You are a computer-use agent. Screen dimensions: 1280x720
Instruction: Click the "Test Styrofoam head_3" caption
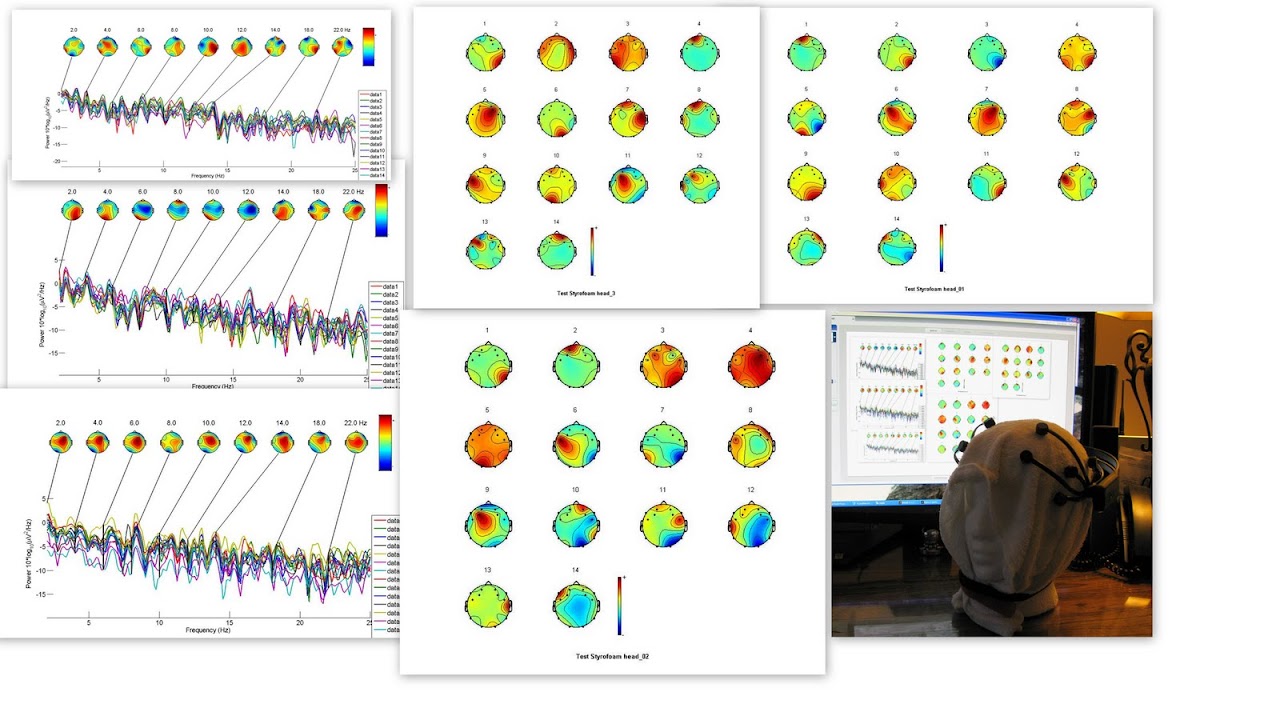point(587,292)
